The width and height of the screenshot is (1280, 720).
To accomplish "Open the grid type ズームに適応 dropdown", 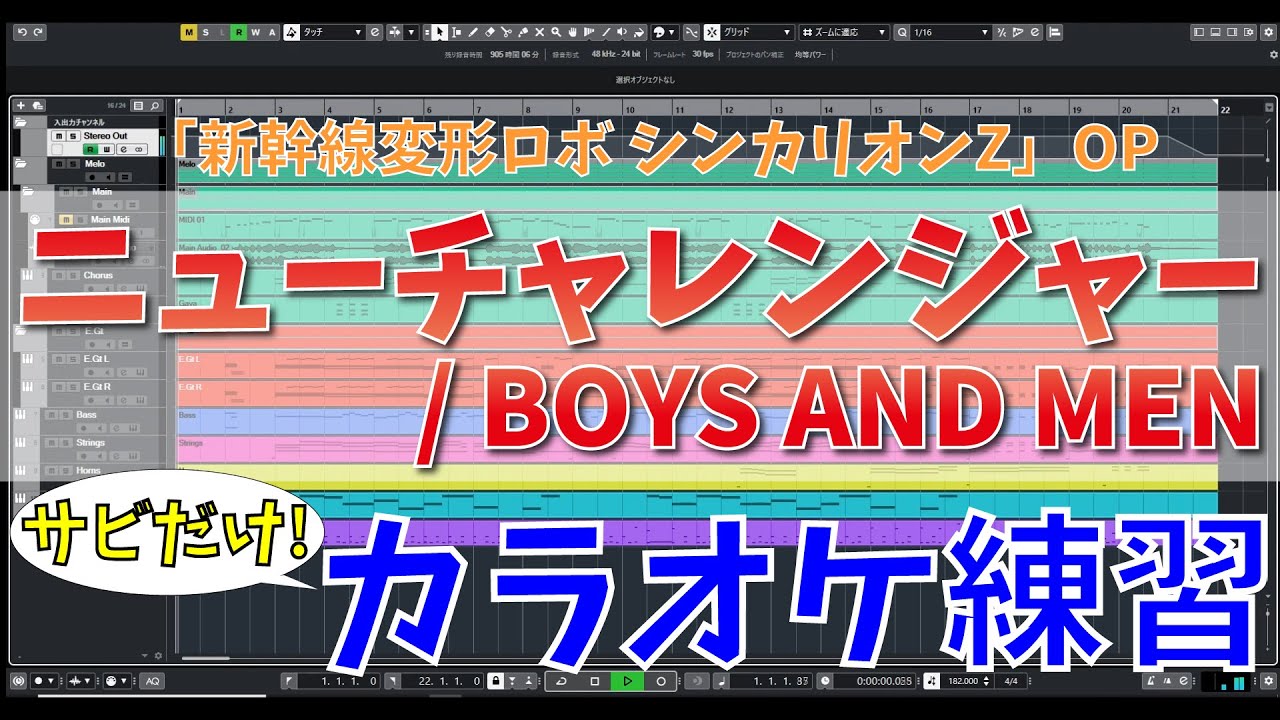I will coord(844,32).
